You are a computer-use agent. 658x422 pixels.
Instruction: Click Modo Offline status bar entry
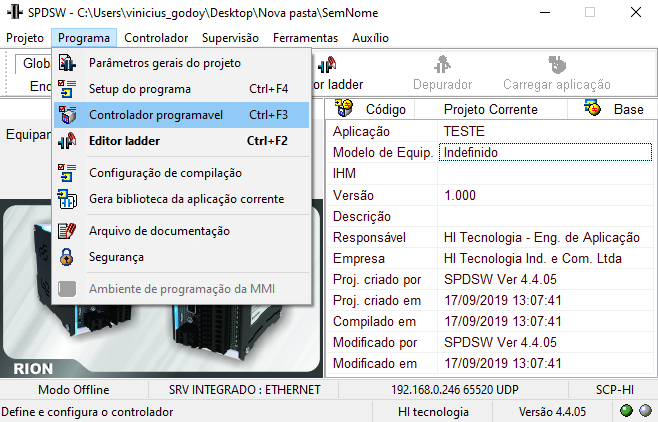[74, 390]
